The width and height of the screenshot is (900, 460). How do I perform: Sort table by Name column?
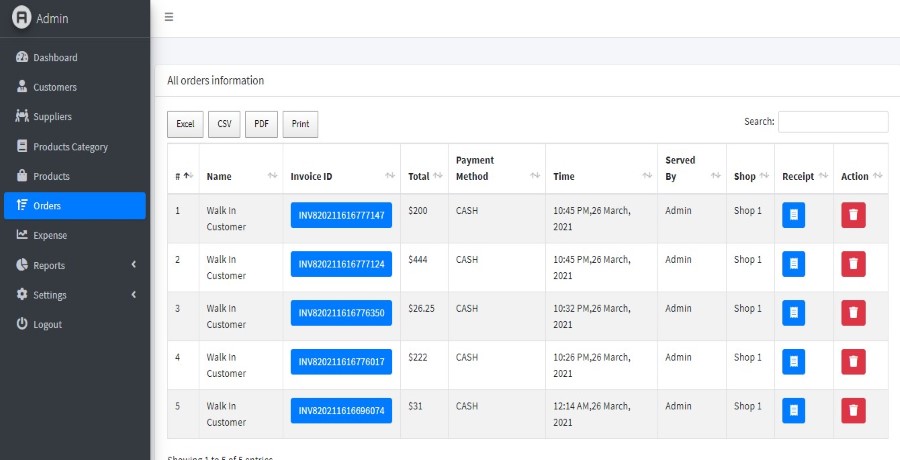coord(241,169)
